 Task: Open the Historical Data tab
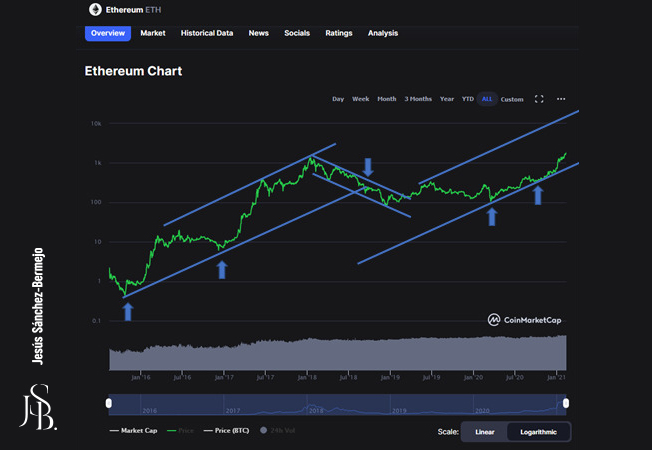click(x=207, y=33)
